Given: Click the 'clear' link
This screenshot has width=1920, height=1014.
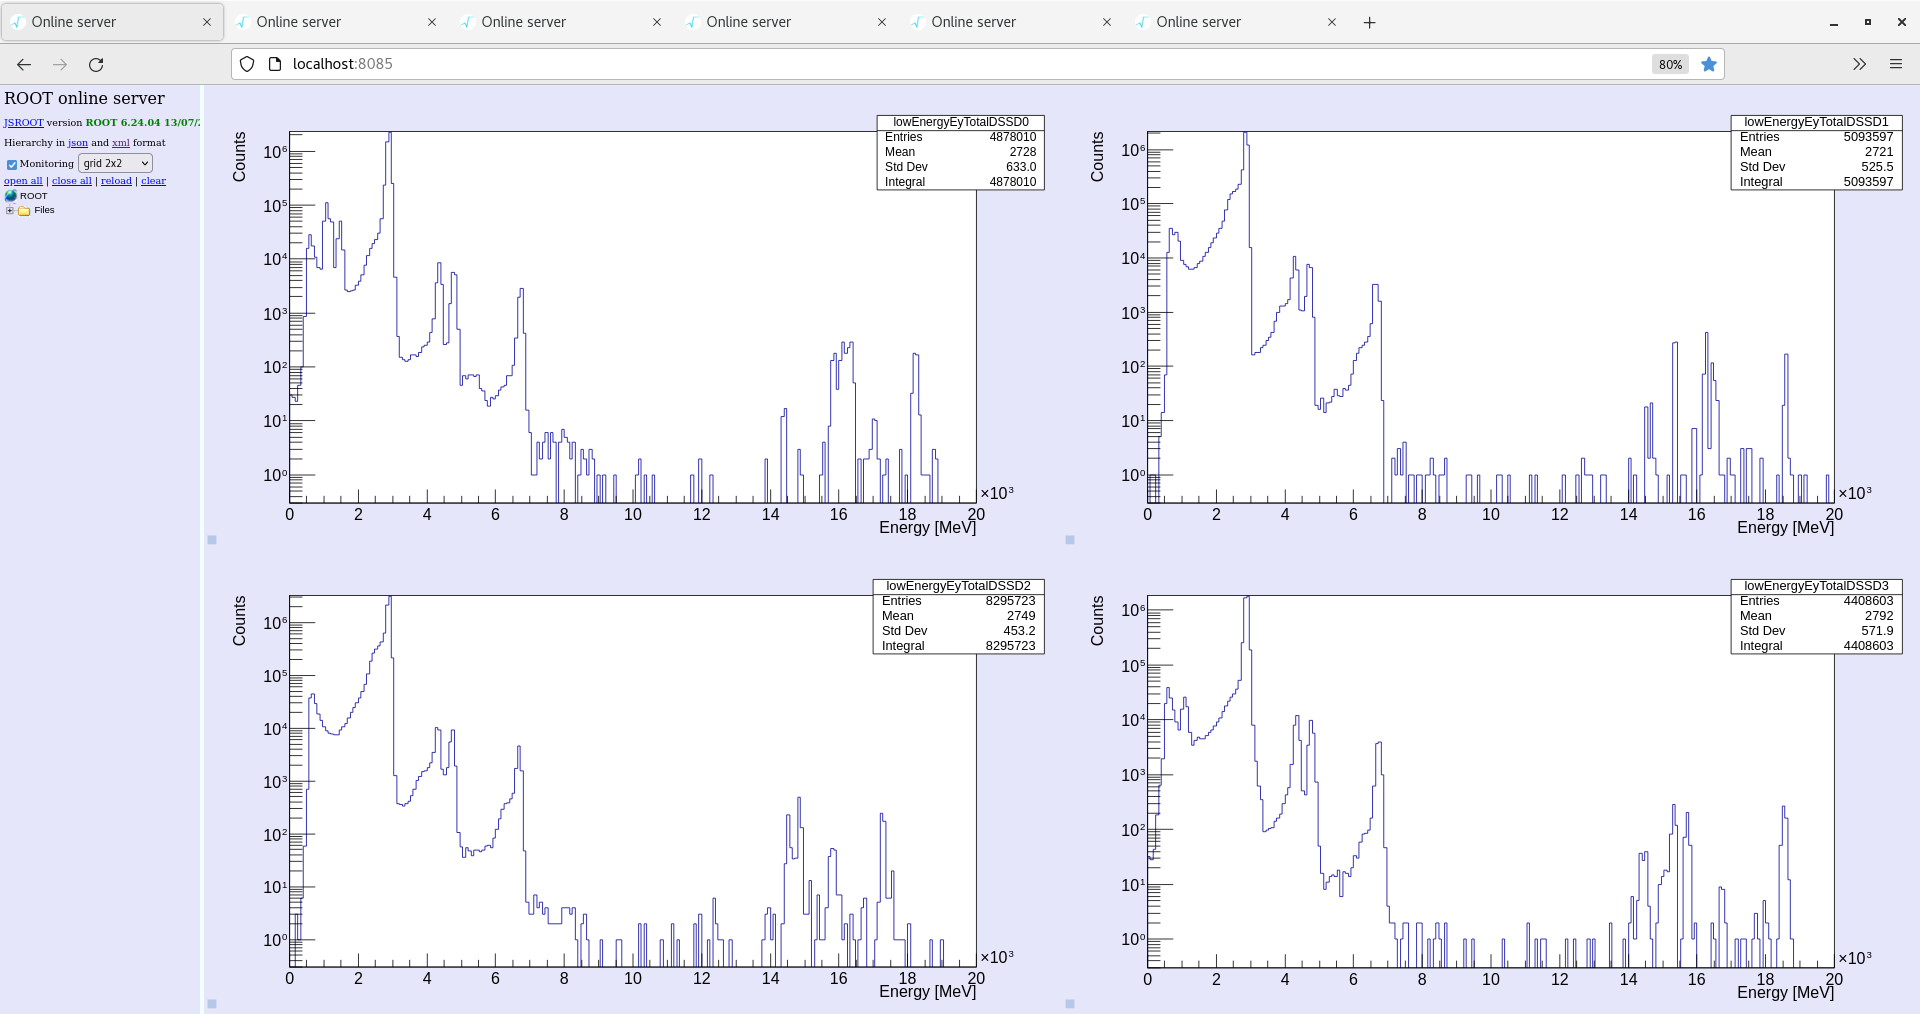Looking at the screenshot, I should [x=153, y=181].
